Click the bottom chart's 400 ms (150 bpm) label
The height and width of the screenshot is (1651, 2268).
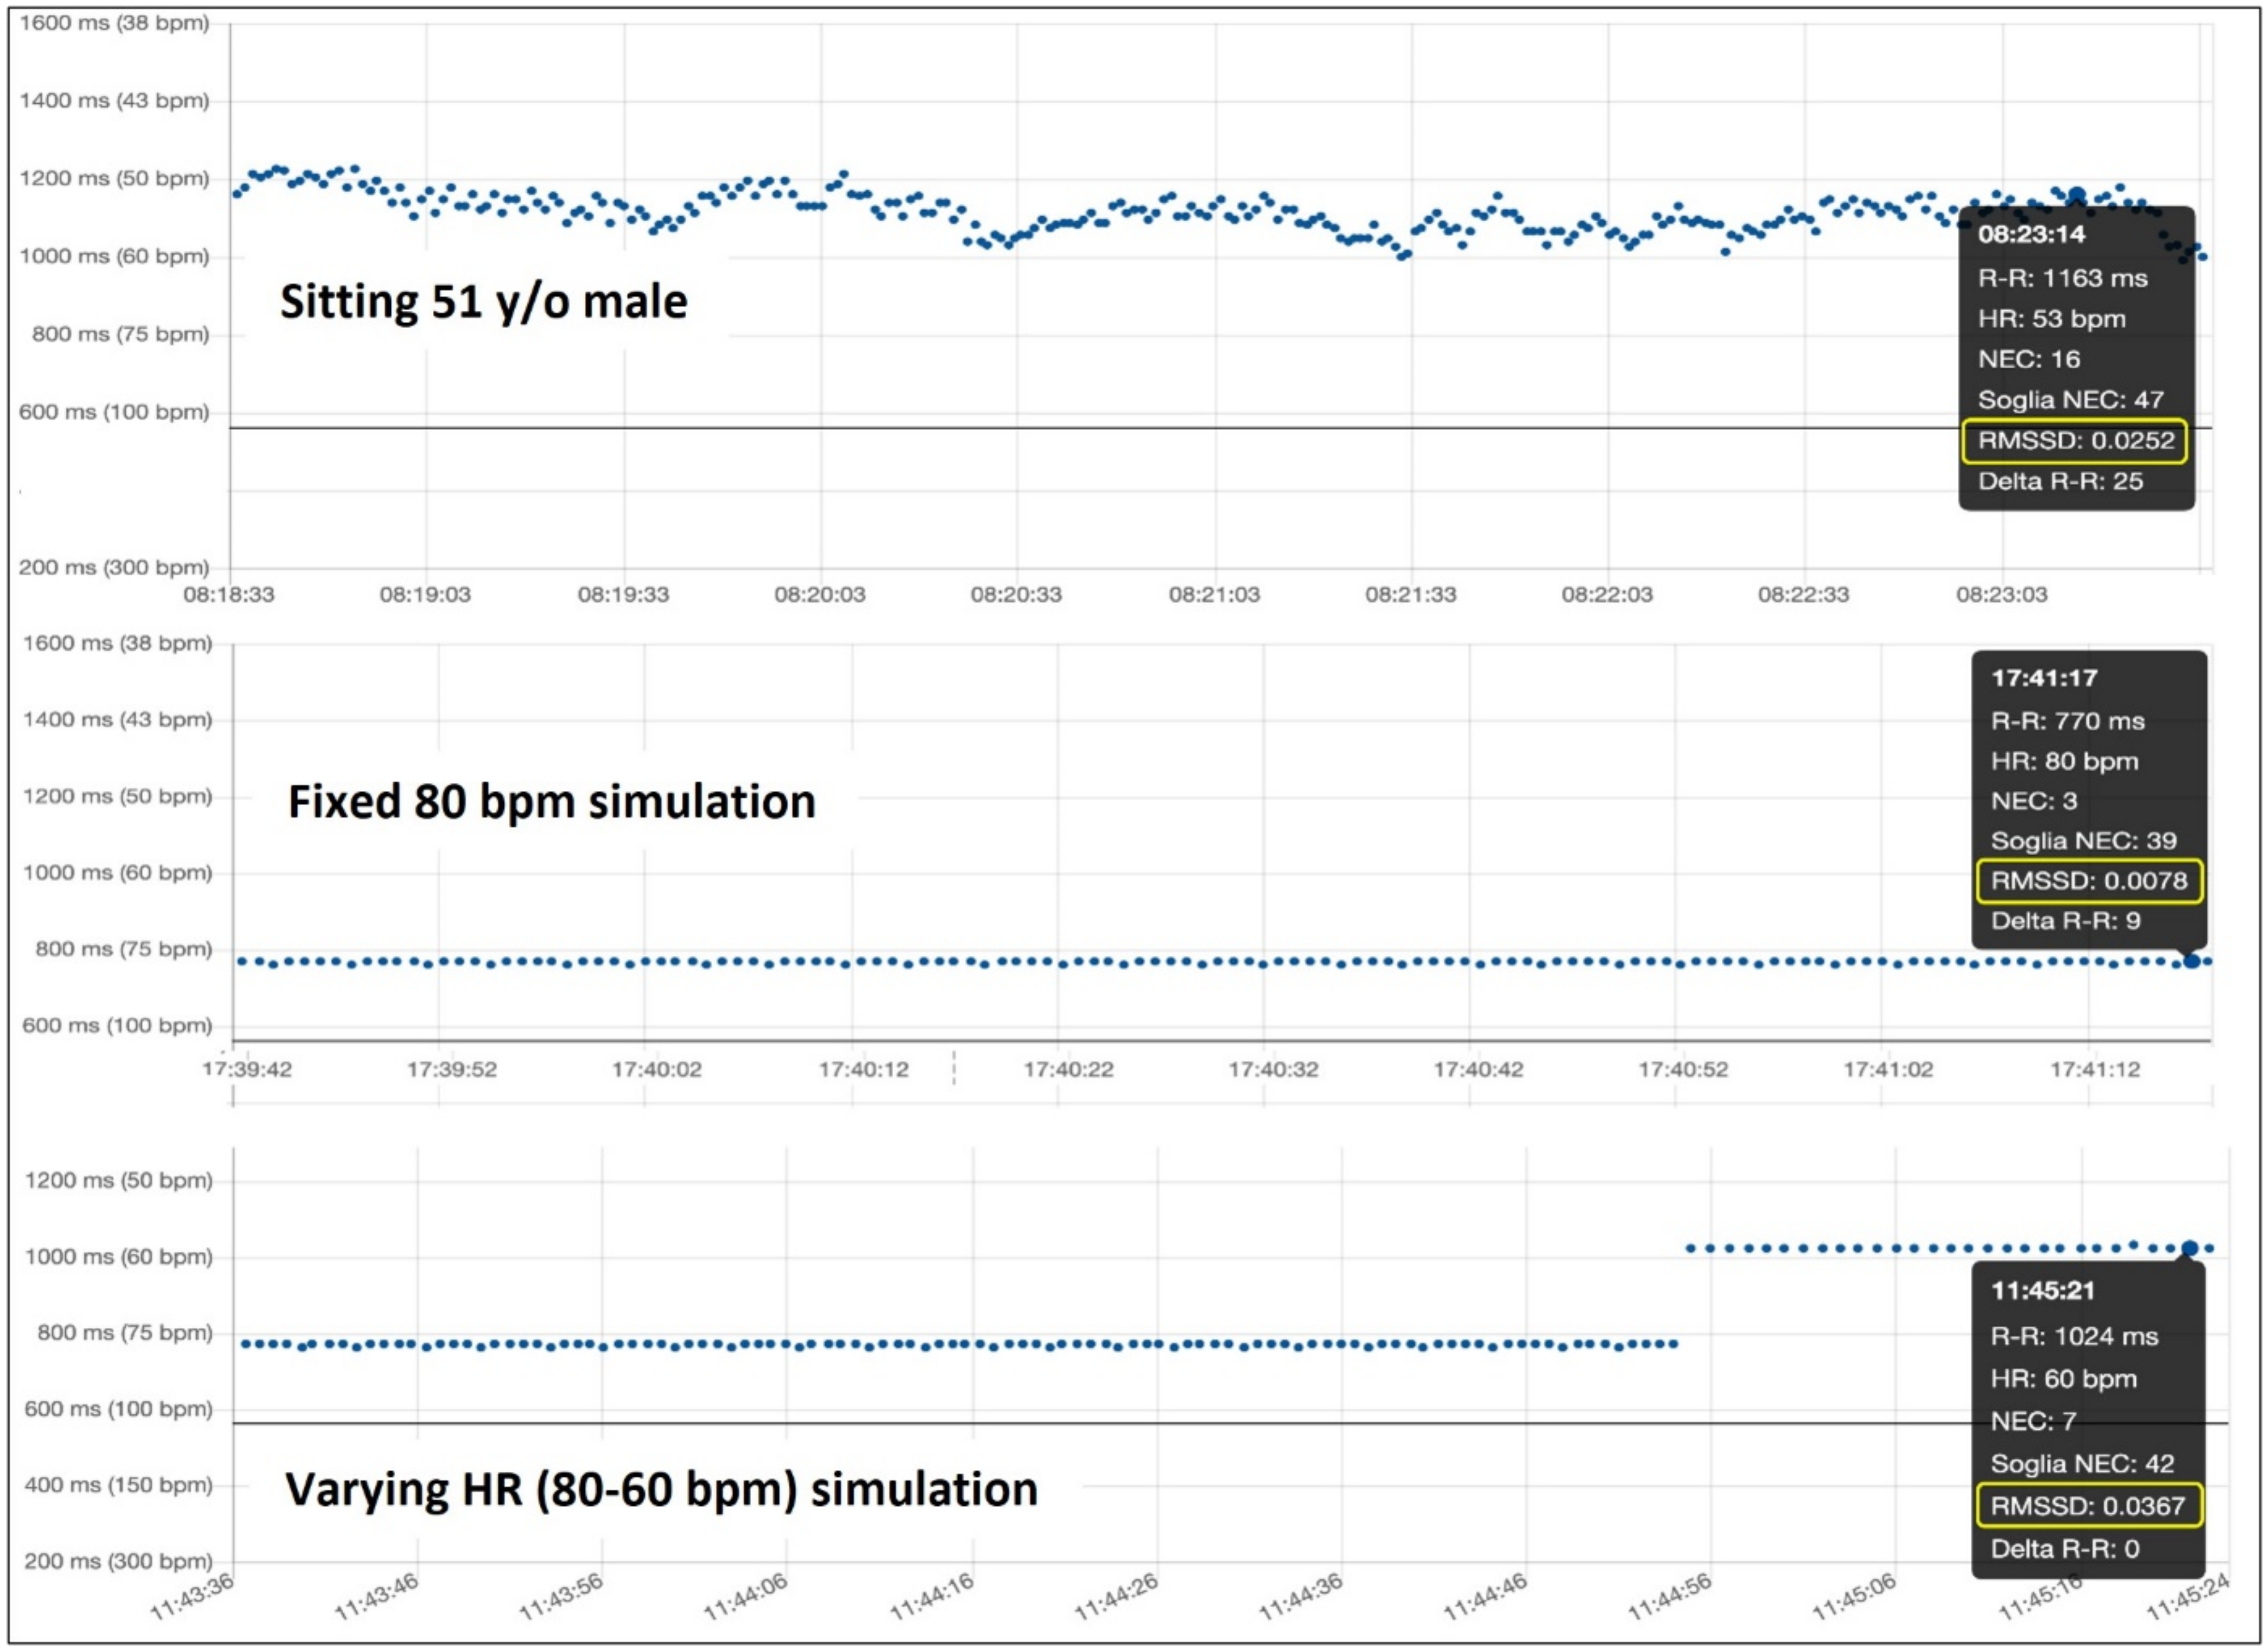click(118, 1485)
